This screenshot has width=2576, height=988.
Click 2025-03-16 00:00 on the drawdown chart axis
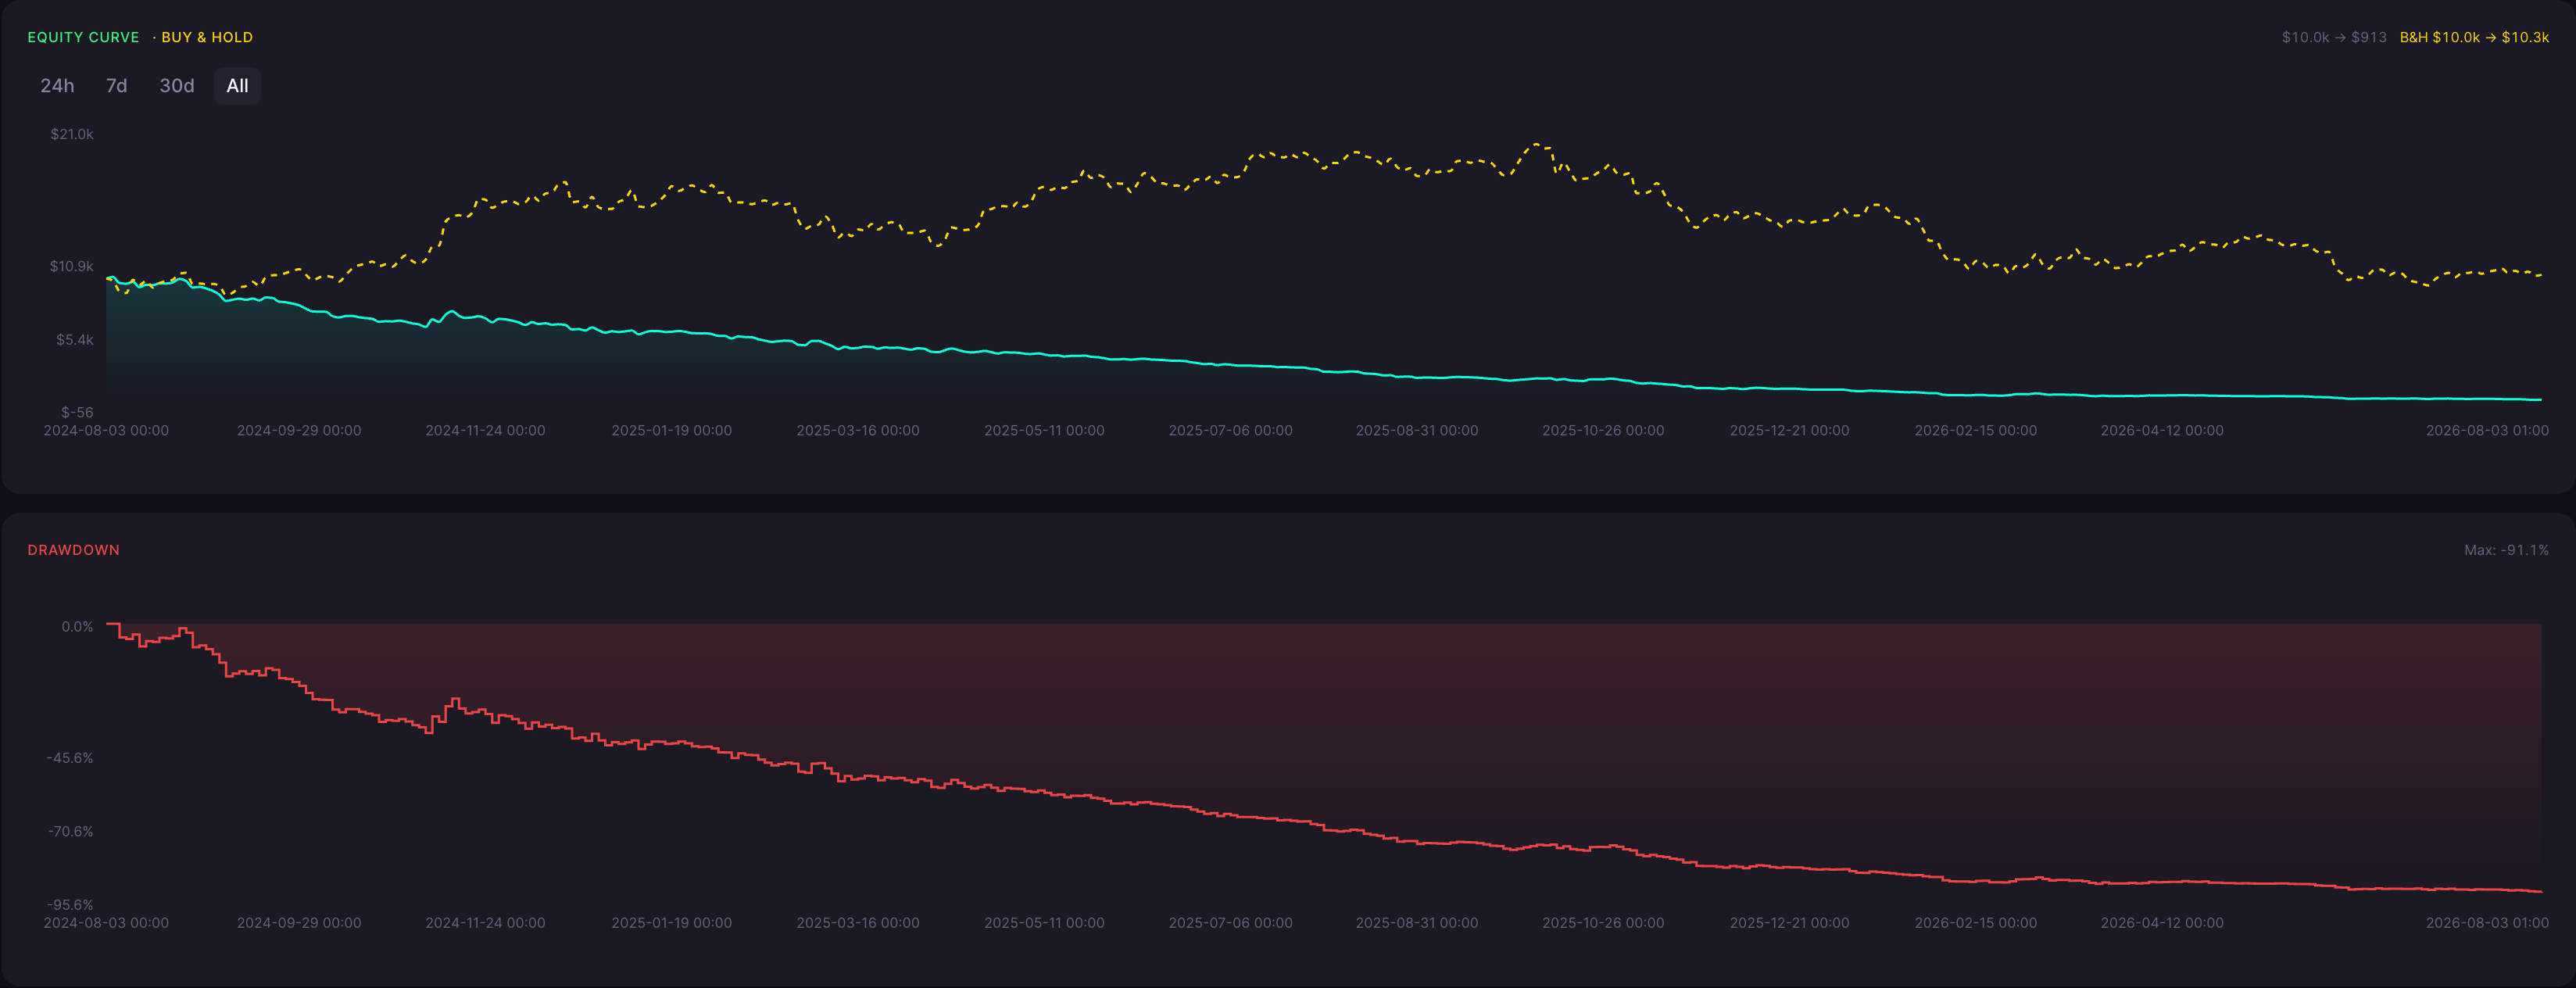(x=858, y=923)
